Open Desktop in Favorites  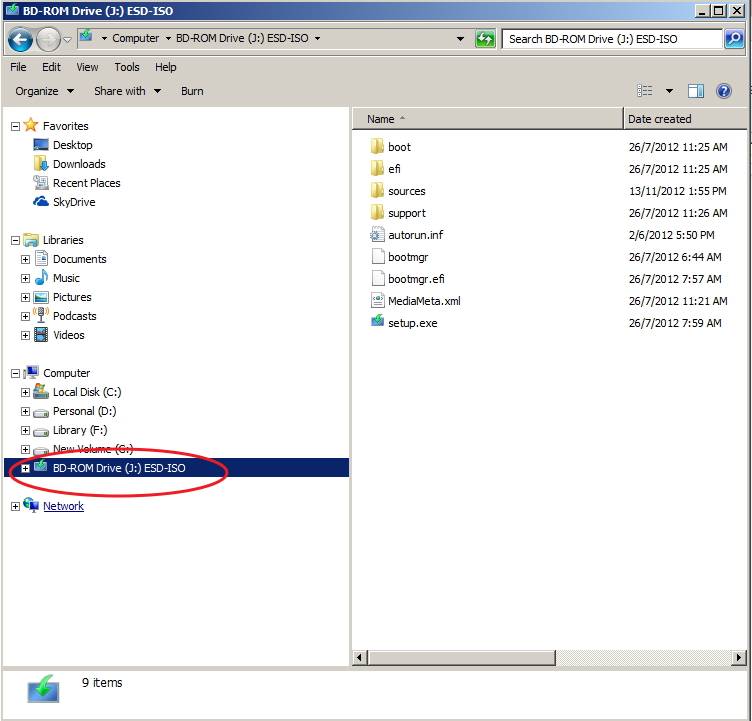coord(72,145)
